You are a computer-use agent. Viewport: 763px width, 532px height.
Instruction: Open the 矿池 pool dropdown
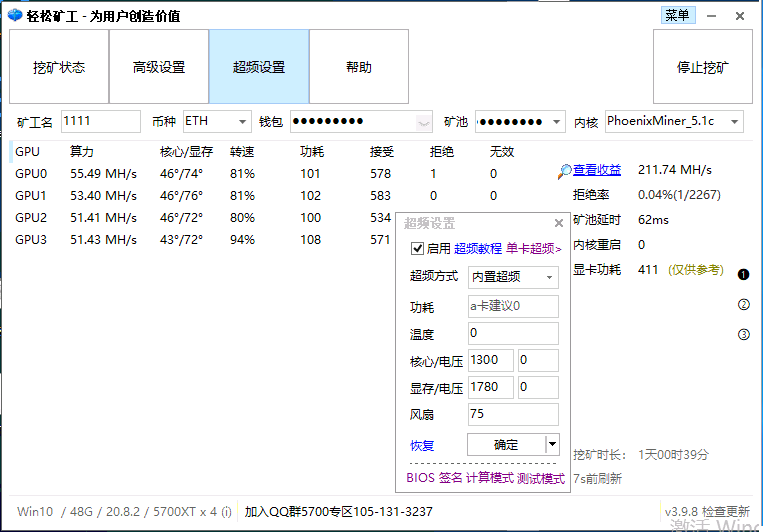point(557,122)
